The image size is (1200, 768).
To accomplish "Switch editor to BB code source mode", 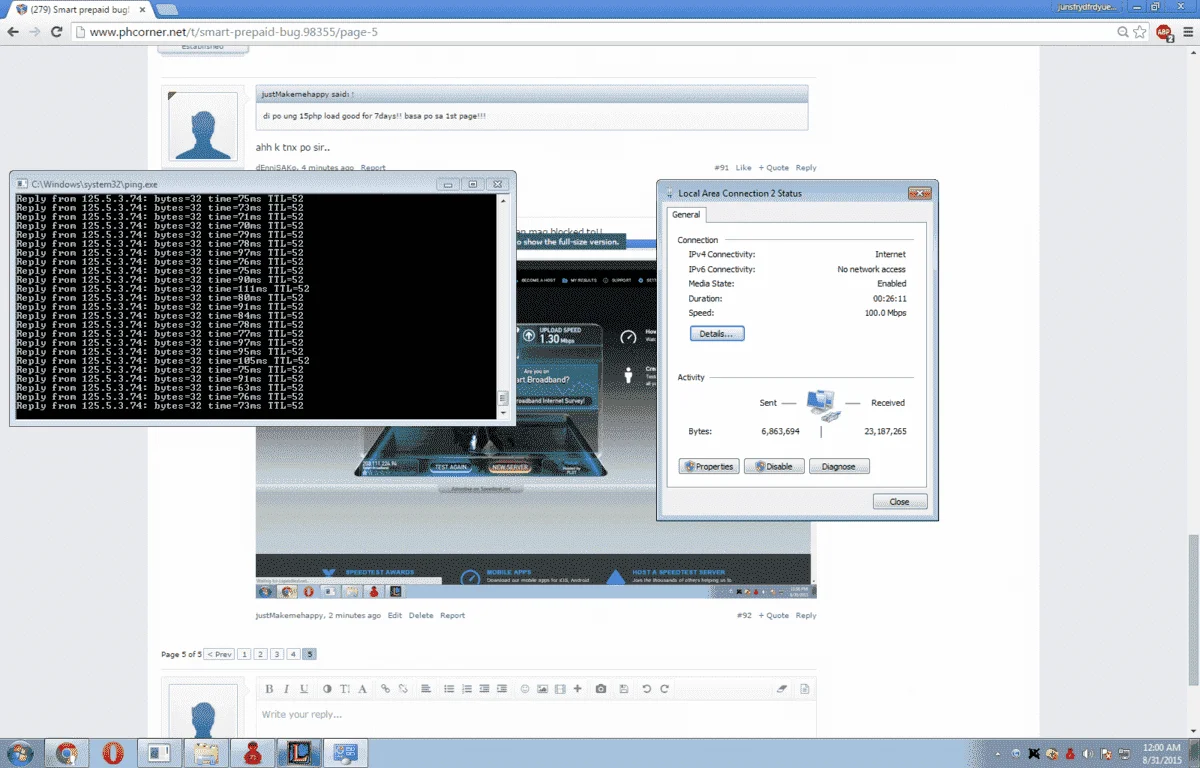I will [805, 689].
